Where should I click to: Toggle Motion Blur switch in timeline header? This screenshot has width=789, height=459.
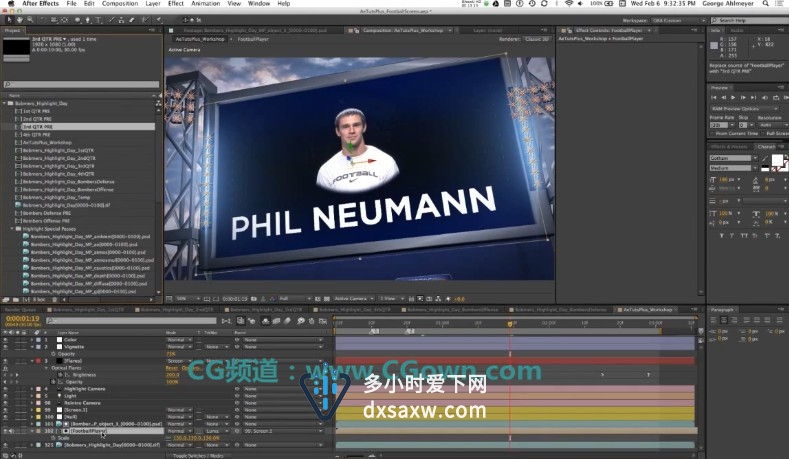287,321
